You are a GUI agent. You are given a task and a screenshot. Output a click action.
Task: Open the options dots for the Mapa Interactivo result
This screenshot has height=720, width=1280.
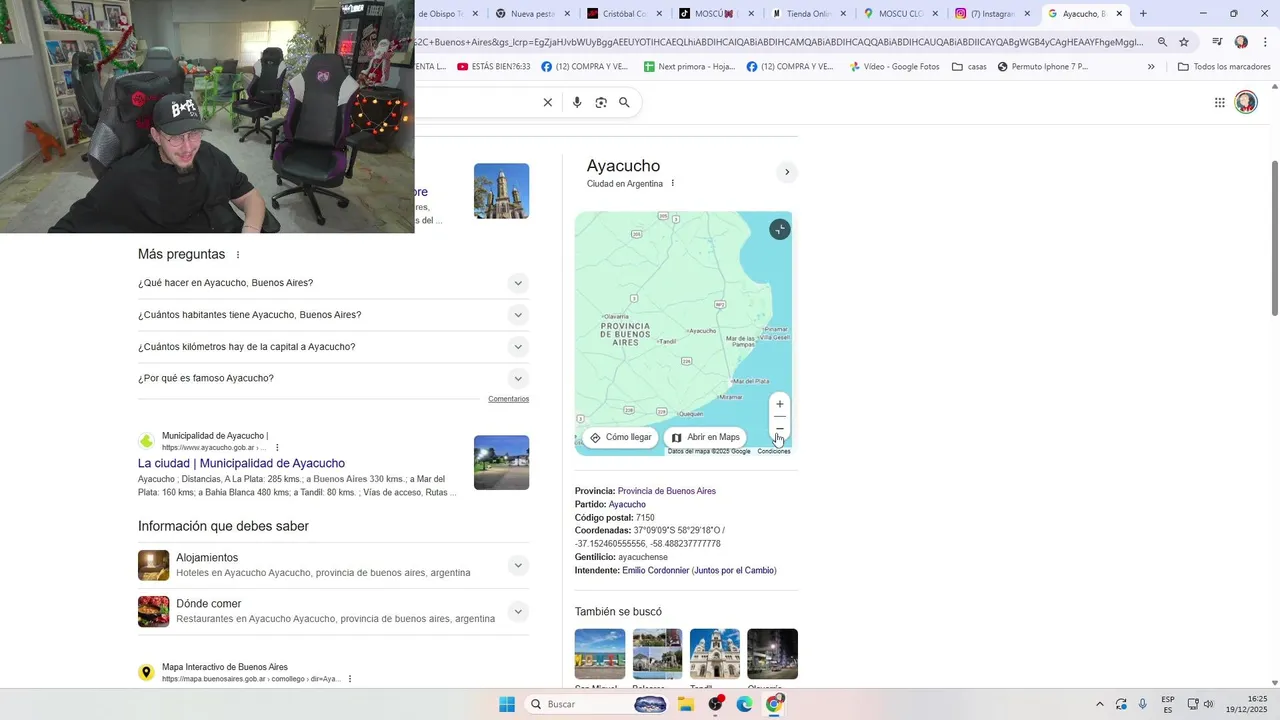[x=349, y=679]
